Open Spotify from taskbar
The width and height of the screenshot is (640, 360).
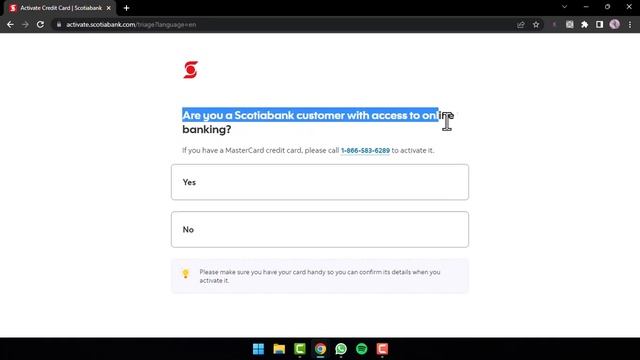tap(362, 349)
